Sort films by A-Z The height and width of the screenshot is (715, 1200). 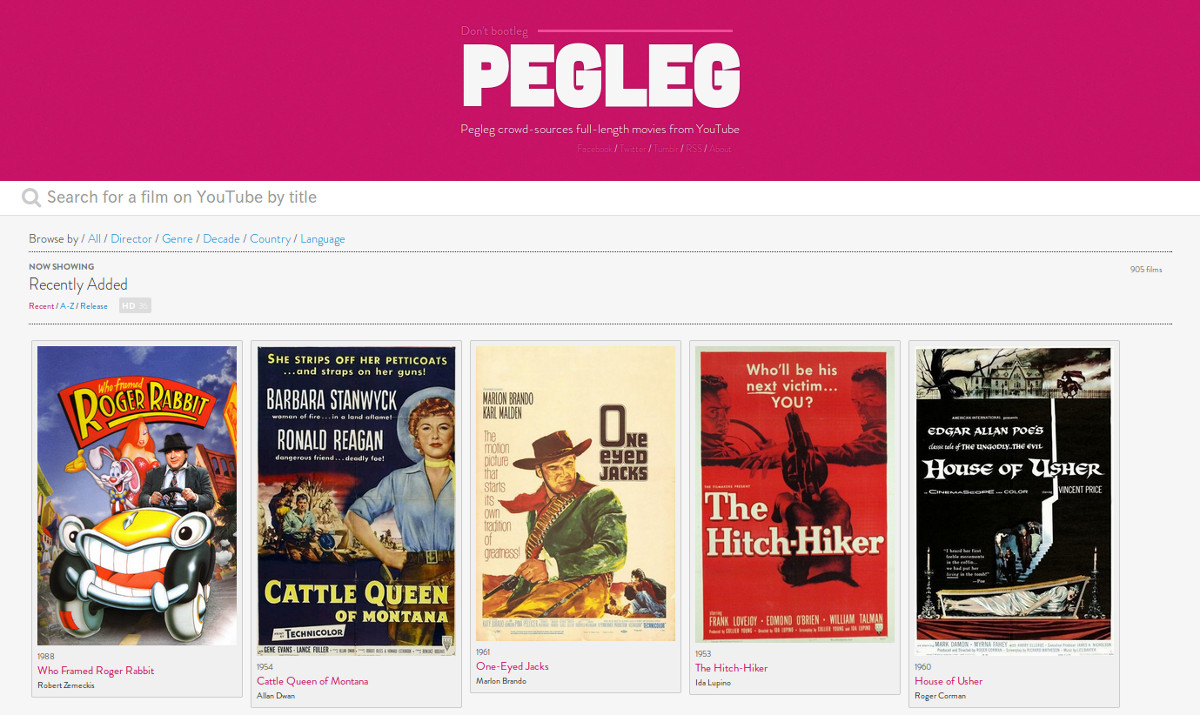pyautogui.click(x=67, y=306)
